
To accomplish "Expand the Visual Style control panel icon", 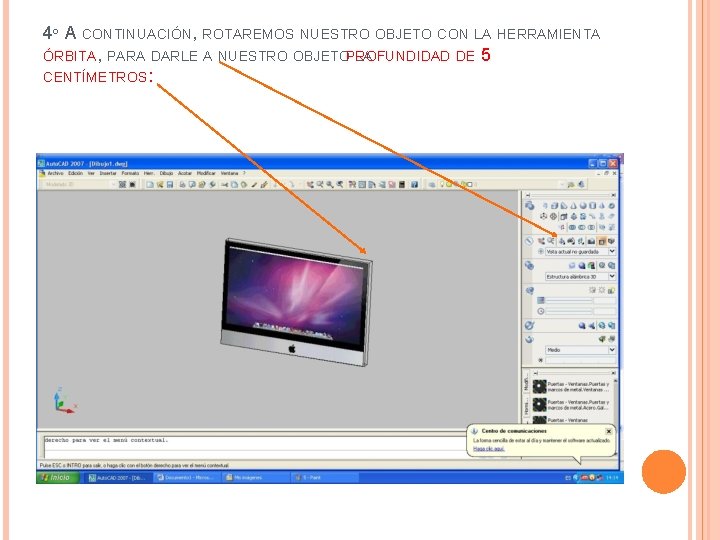I will (x=529, y=265).
